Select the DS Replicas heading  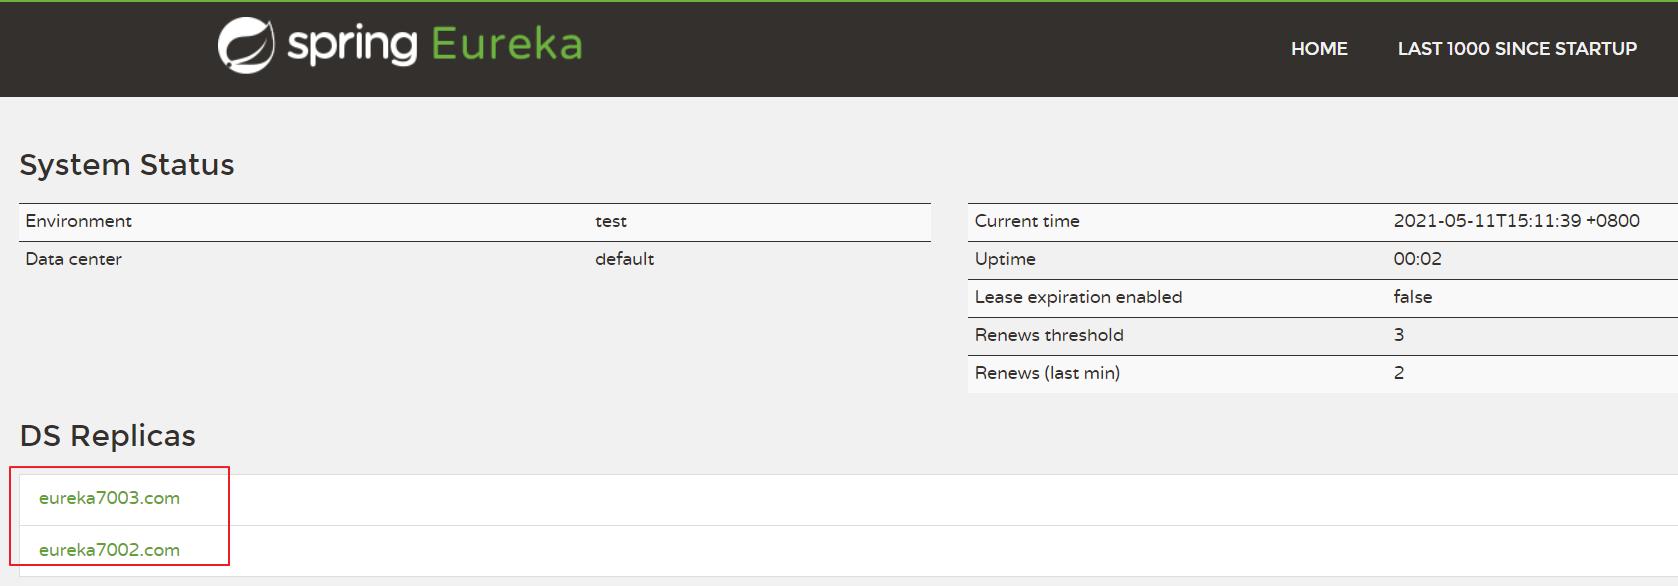click(108, 436)
